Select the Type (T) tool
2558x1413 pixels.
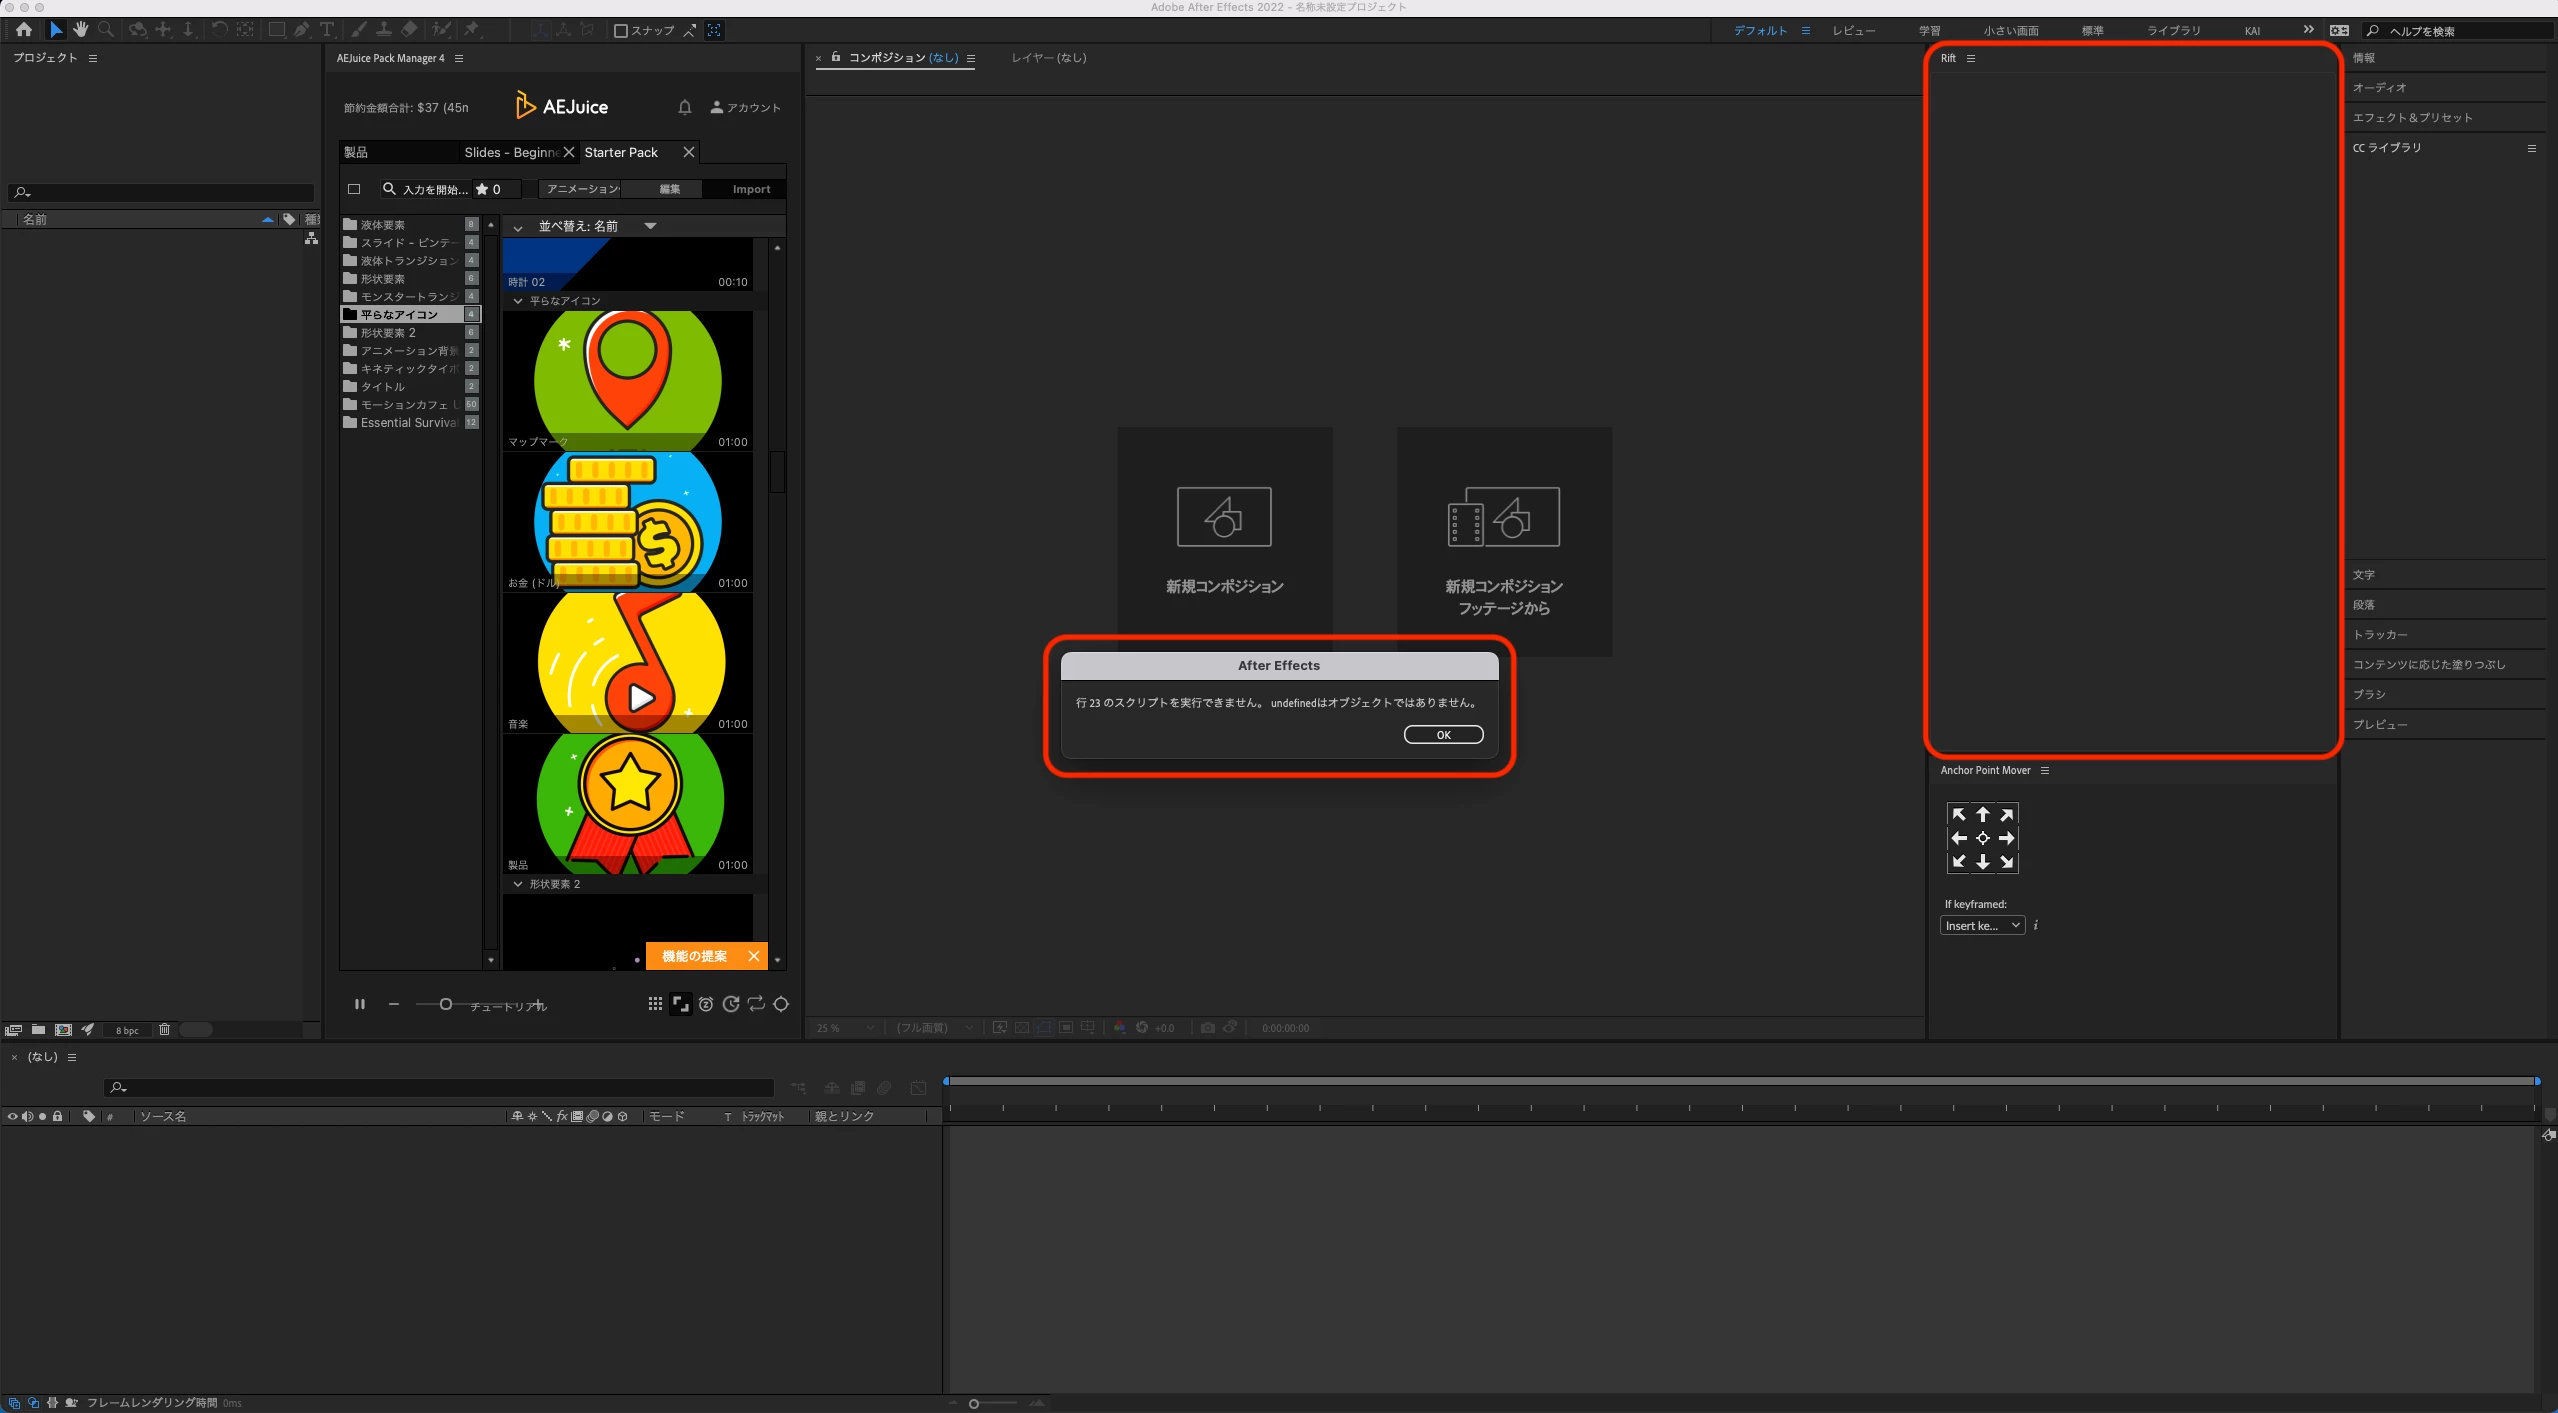point(327,30)
